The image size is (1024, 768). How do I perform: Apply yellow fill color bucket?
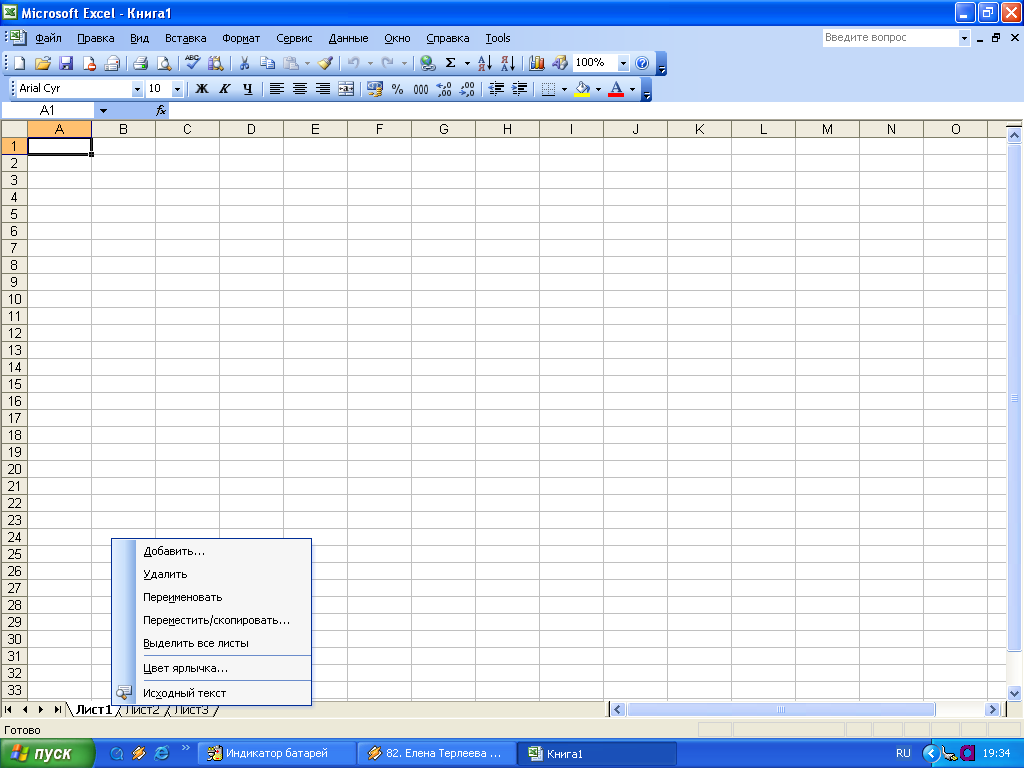582,89
